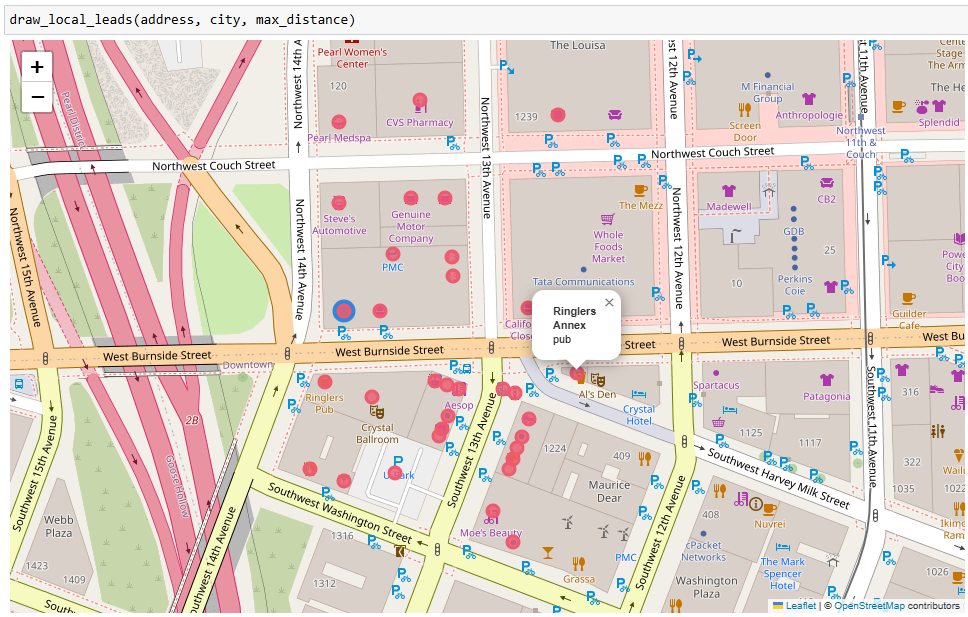Image resolution: width=968 pixels, height=617 pixels.
Task: Click the GDB label
Action: click(794, 232)
